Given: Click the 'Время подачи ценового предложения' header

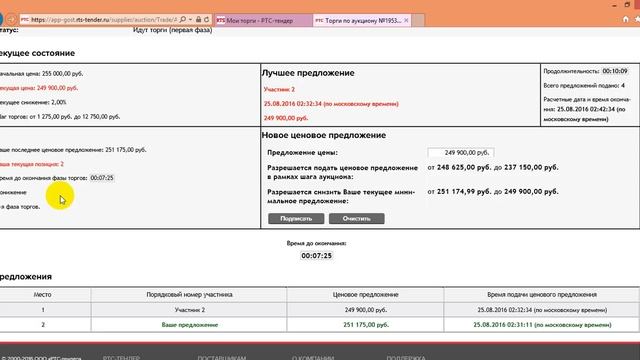Looking at the screenshot, I should 542,294.
